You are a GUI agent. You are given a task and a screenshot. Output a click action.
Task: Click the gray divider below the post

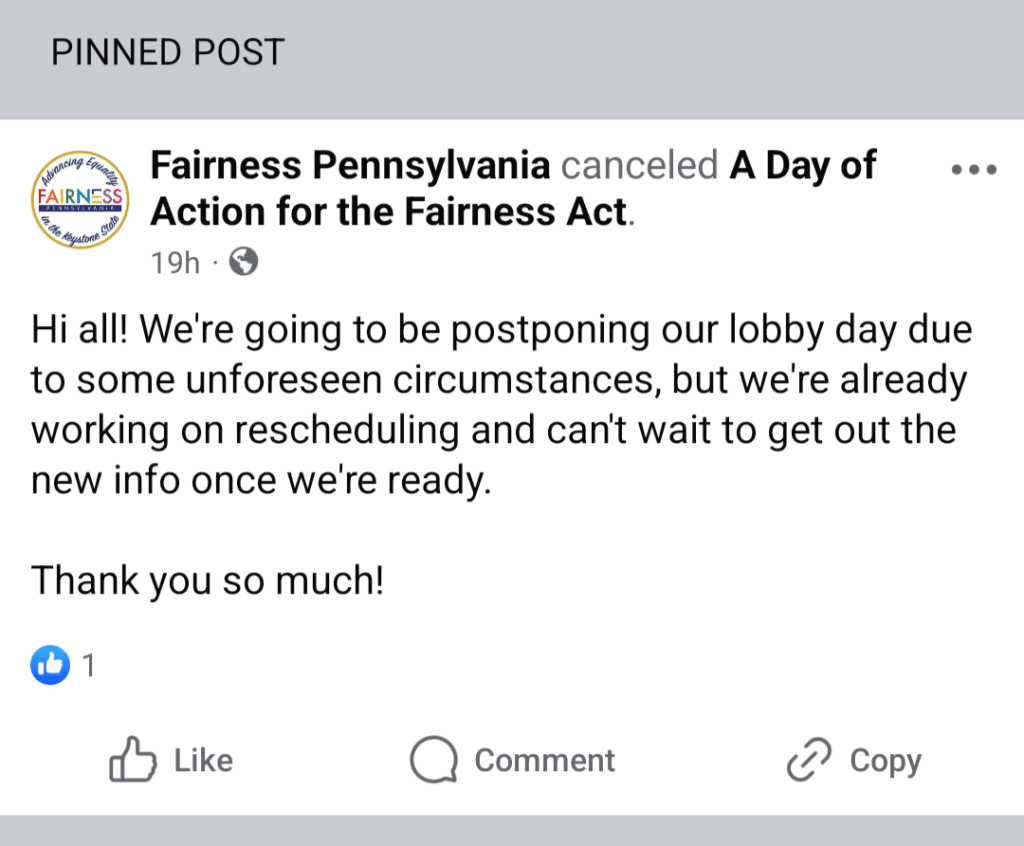512,830
